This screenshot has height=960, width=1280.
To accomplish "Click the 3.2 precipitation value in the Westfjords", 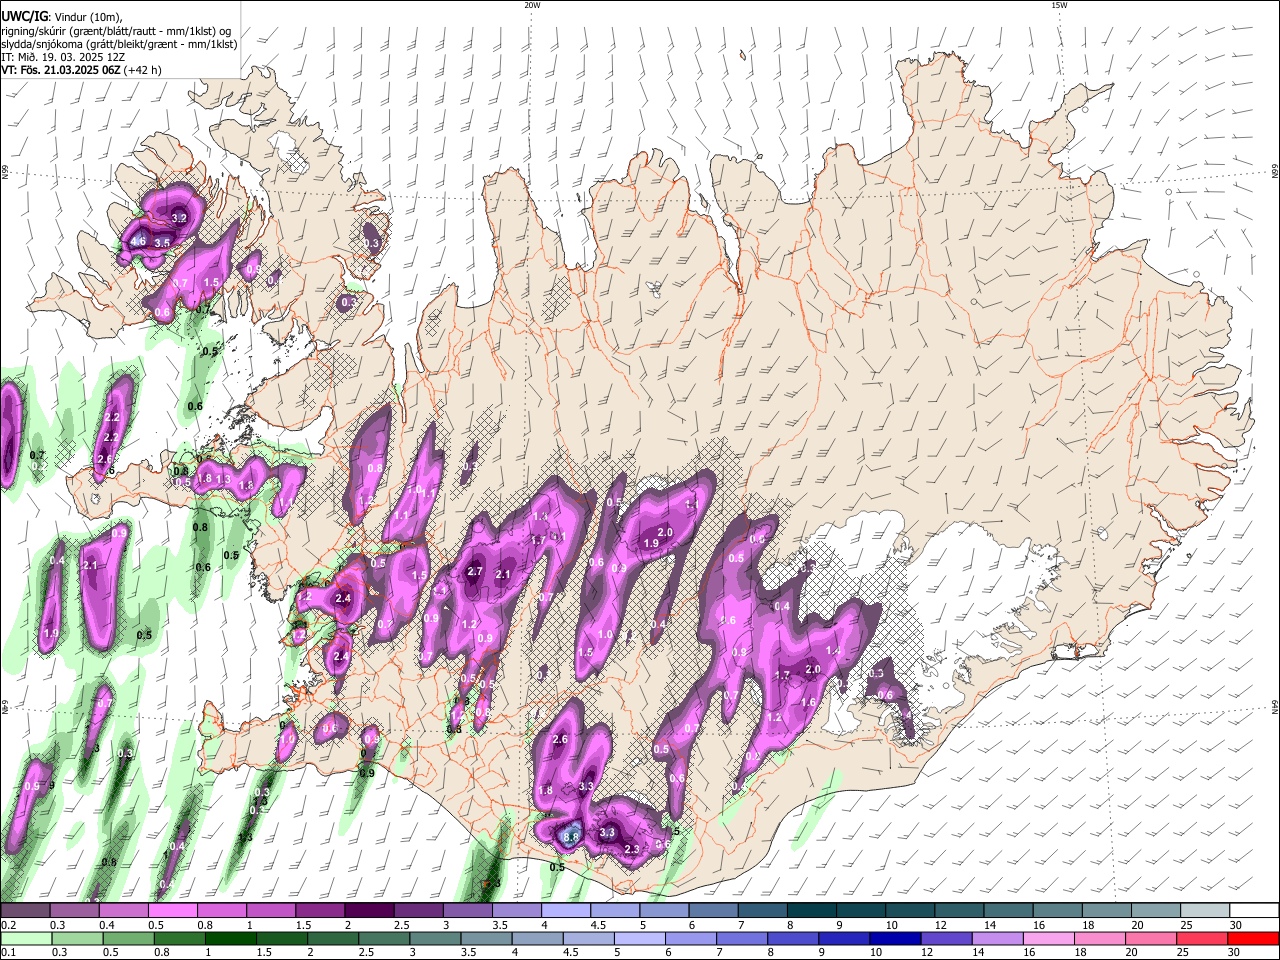I will 180,217.
